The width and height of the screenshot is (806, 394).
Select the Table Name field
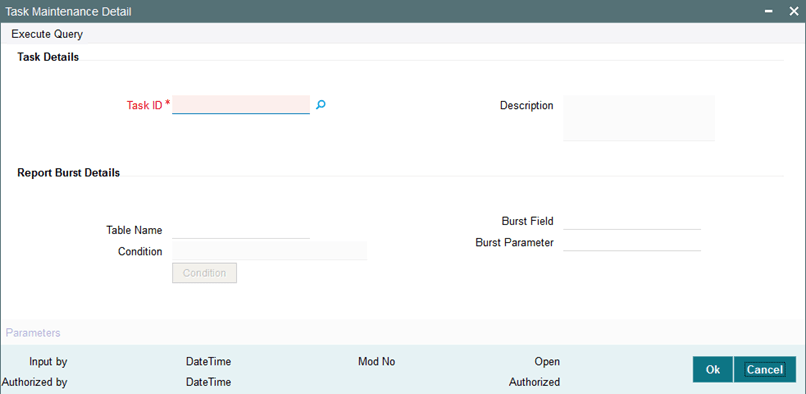click(241, 230)
